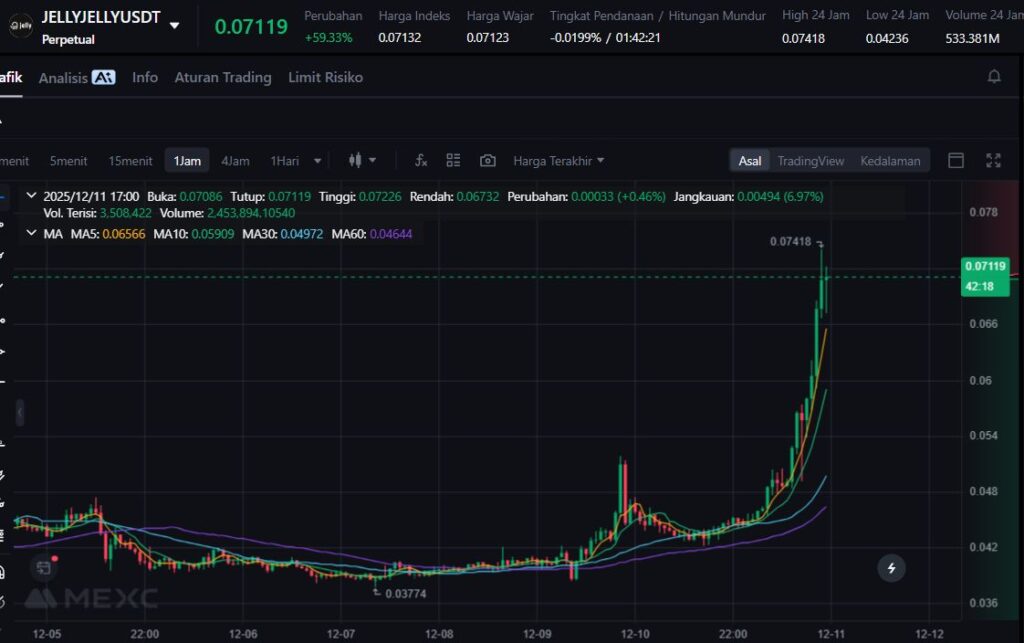Take a chart snapshot with camera icon
The width and height of the screenshot is (1024, 643).
[x=487, y=161]
